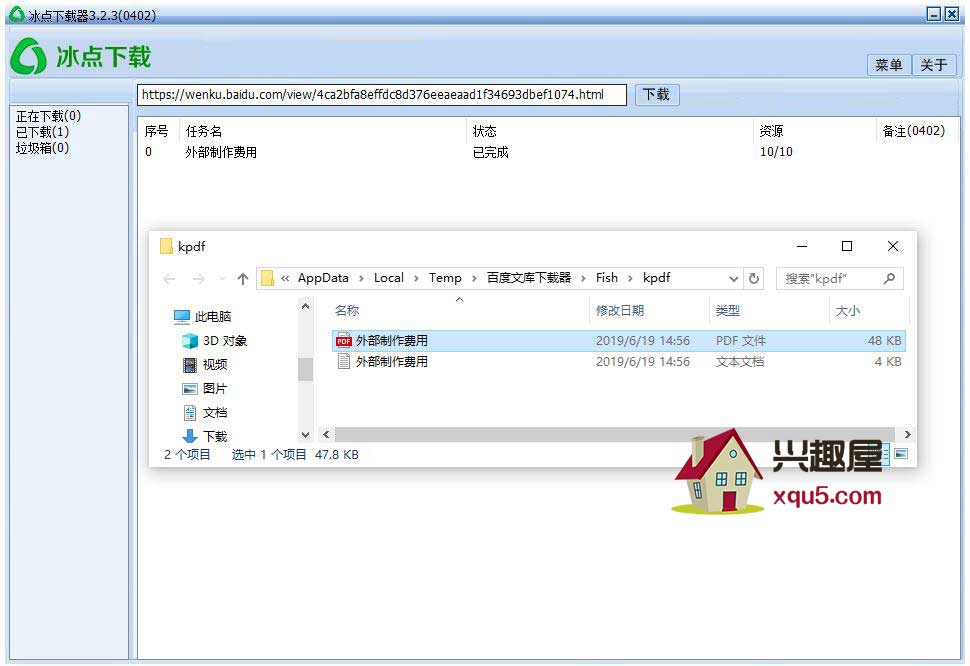
Task: Navigate to AppData in the breadcrumb
Action: [x=323, y=278]
